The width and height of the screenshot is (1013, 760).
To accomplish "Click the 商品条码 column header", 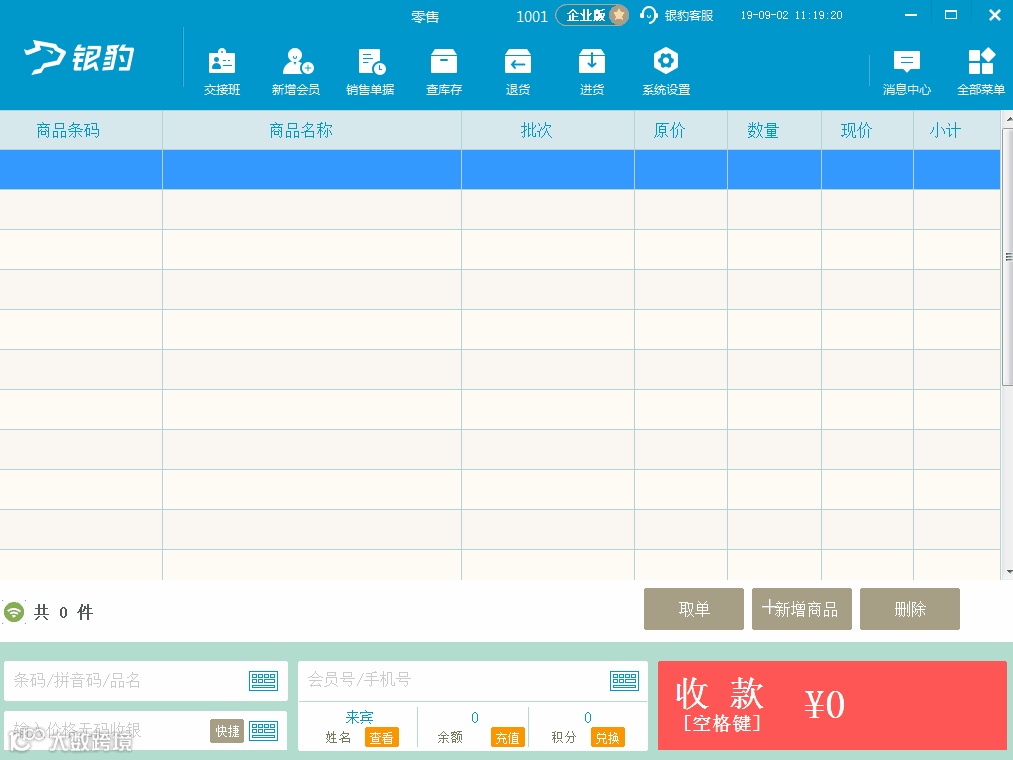I will pyautogui.click(x=81, y=130).
